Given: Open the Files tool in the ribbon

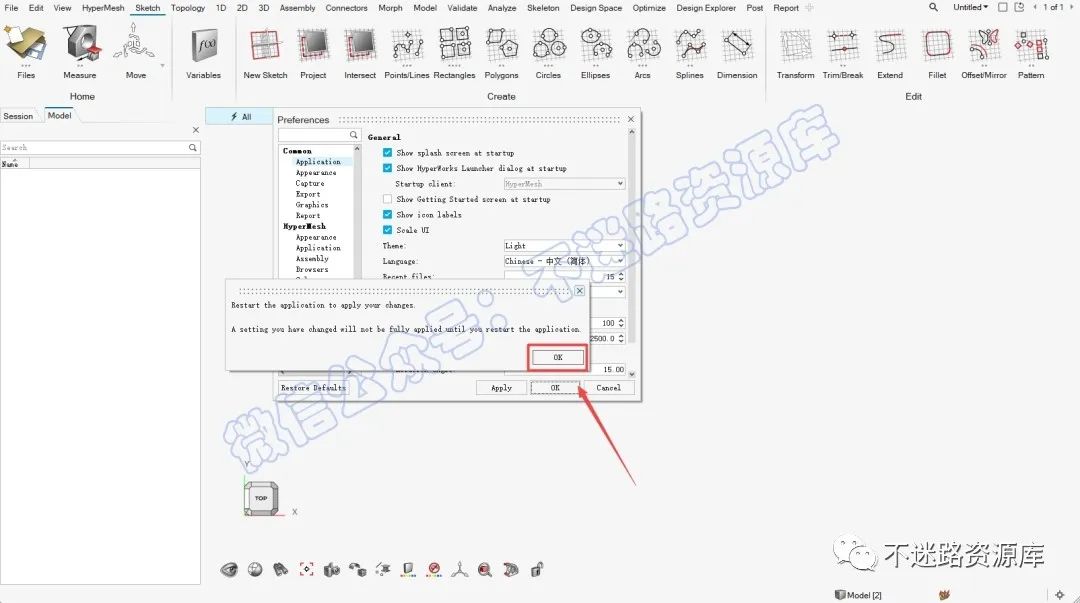Looking at the screenshot, I should coord(25,52).
